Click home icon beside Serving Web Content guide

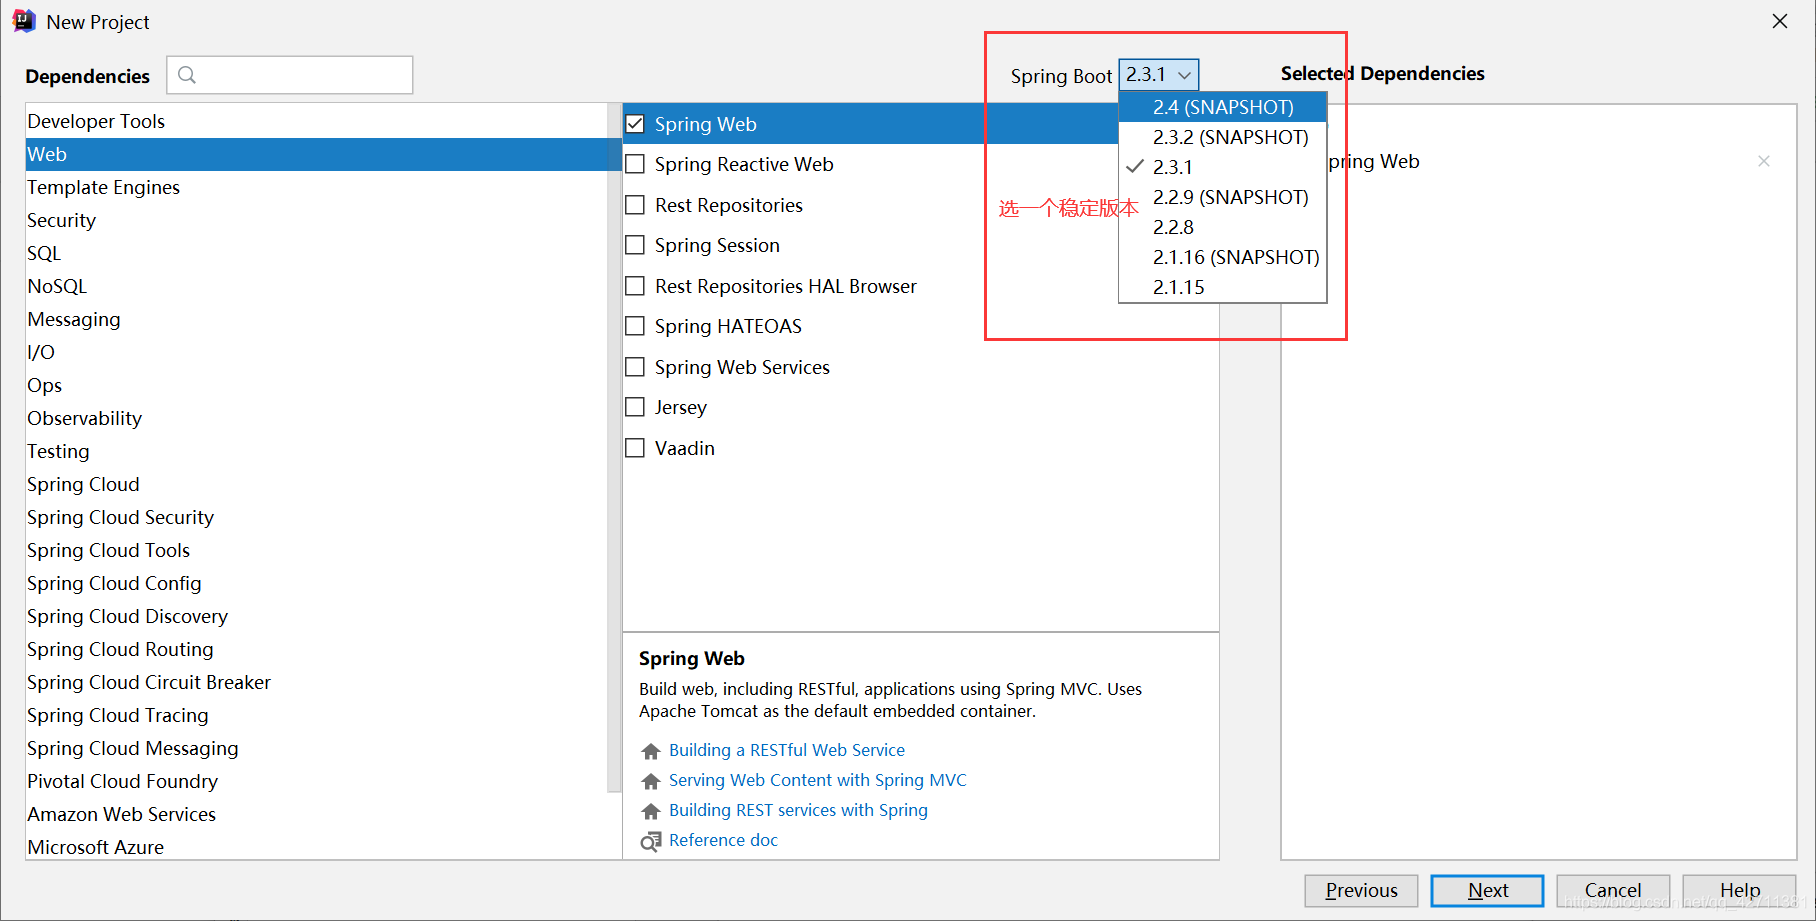pyautogui.click(x=651, y=781)
